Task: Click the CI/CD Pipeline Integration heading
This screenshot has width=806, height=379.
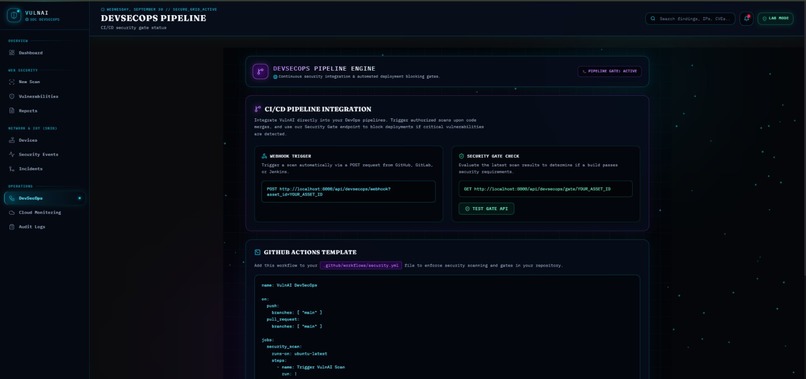Action: tap(318, 109)
